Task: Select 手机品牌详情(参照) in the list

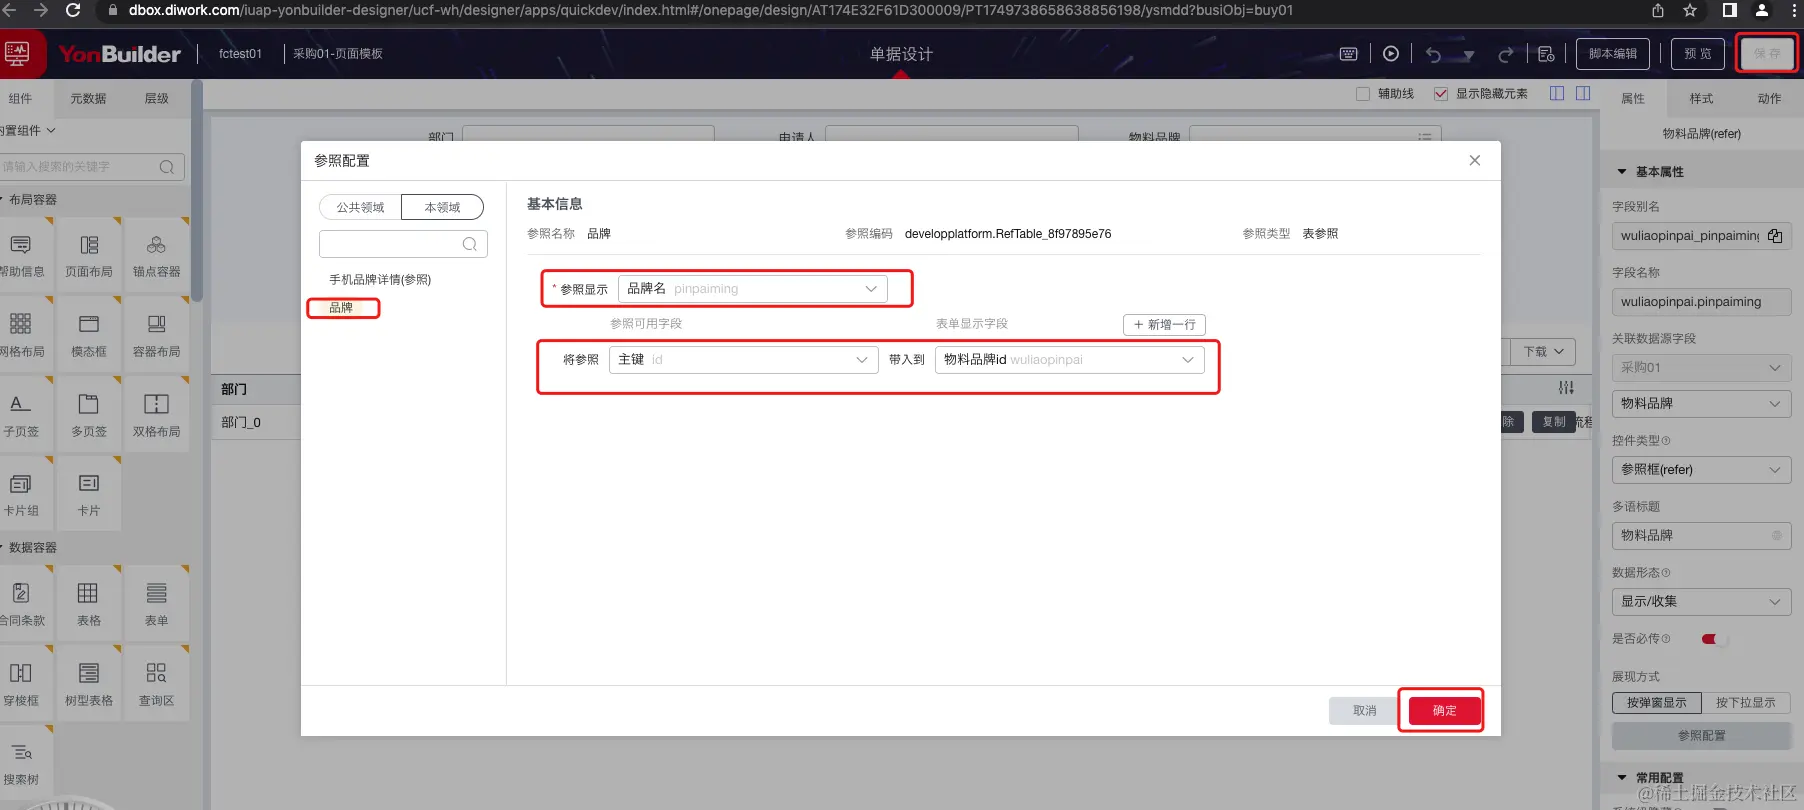Action: (380, 280)
